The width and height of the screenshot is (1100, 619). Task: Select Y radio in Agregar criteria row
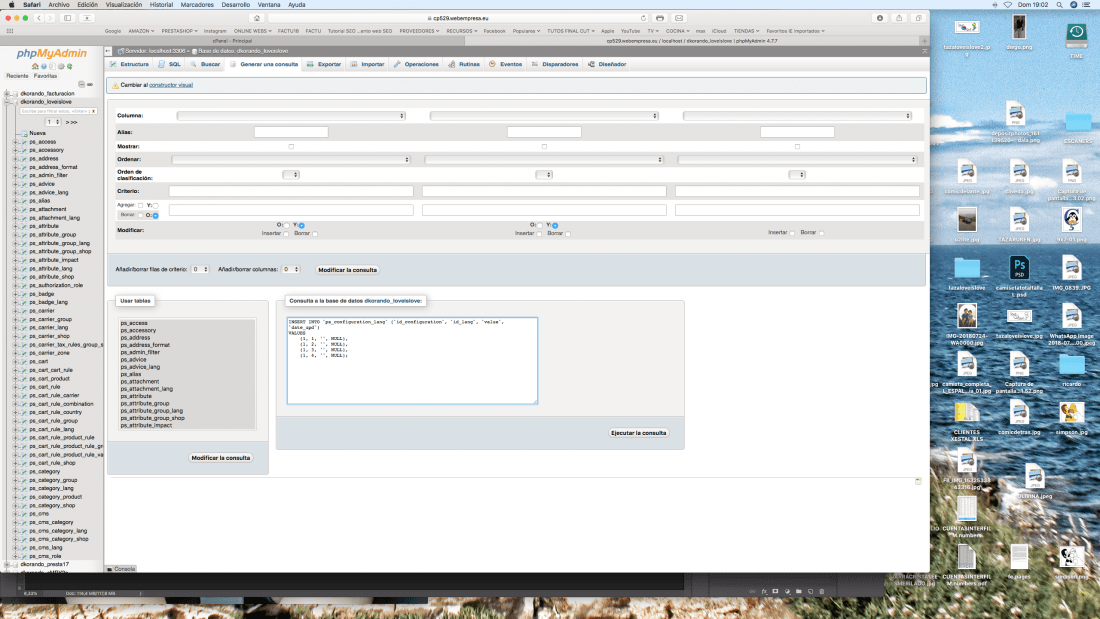(x=156, y=206)
